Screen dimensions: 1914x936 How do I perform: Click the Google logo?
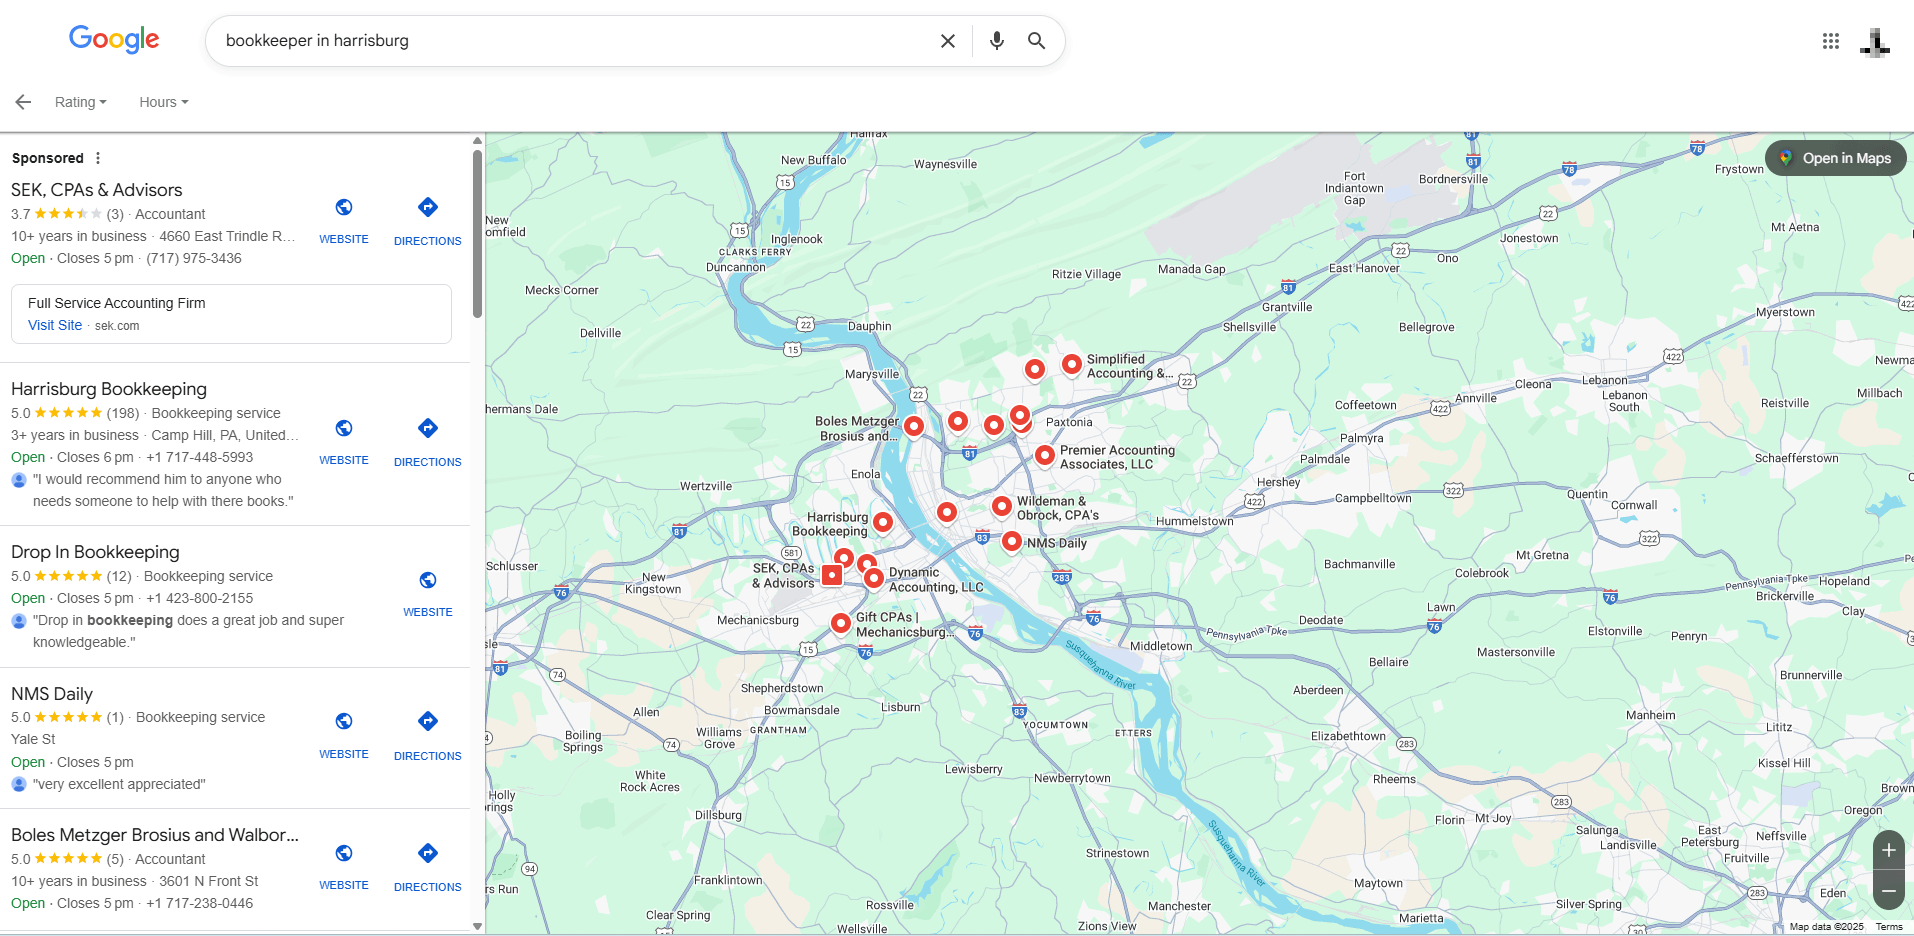(114, 39)
